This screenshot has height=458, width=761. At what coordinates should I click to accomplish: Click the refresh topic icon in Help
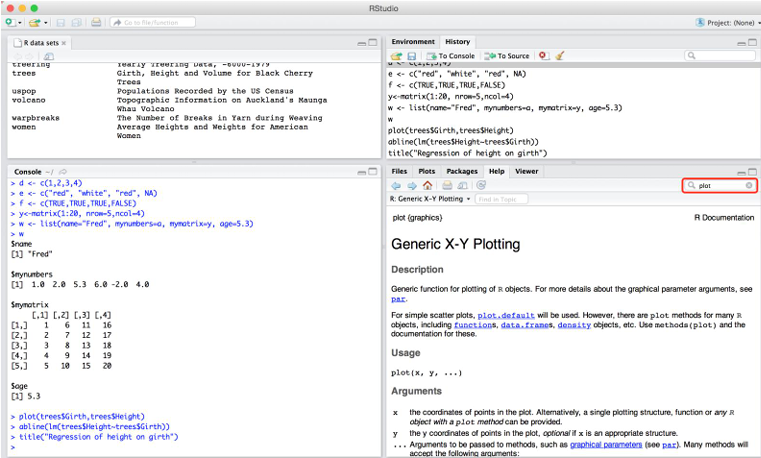[x=481, y=185]
